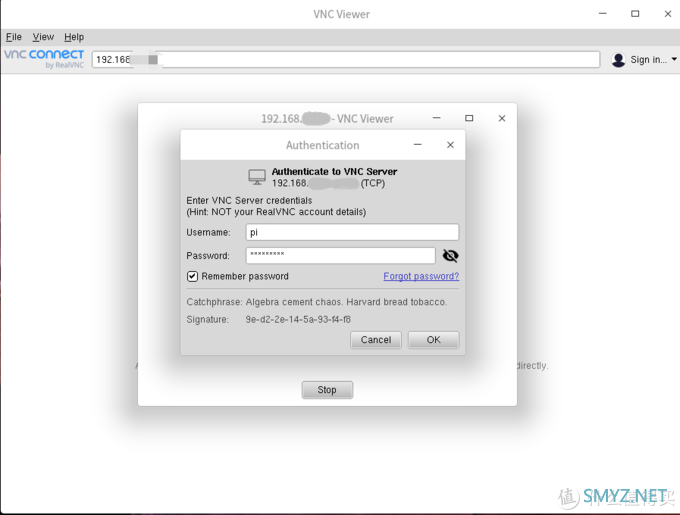
Task: Click the VNC server address bar
Action: (x=346, y=59)
